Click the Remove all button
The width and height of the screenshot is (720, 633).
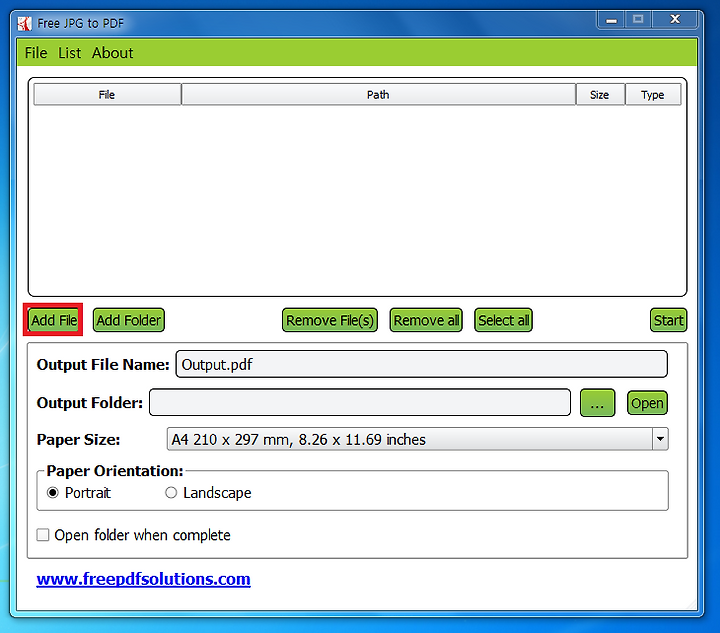point(426,320)
